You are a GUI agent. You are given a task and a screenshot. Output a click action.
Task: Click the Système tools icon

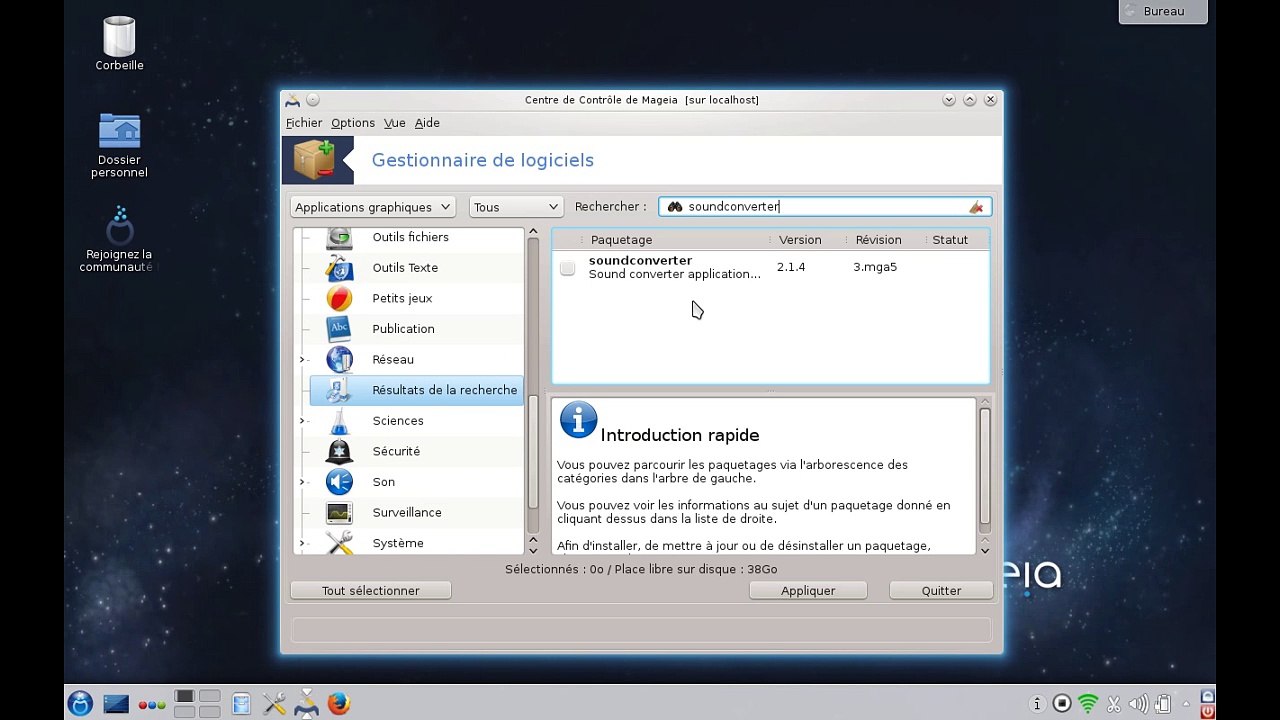point(339,543)
